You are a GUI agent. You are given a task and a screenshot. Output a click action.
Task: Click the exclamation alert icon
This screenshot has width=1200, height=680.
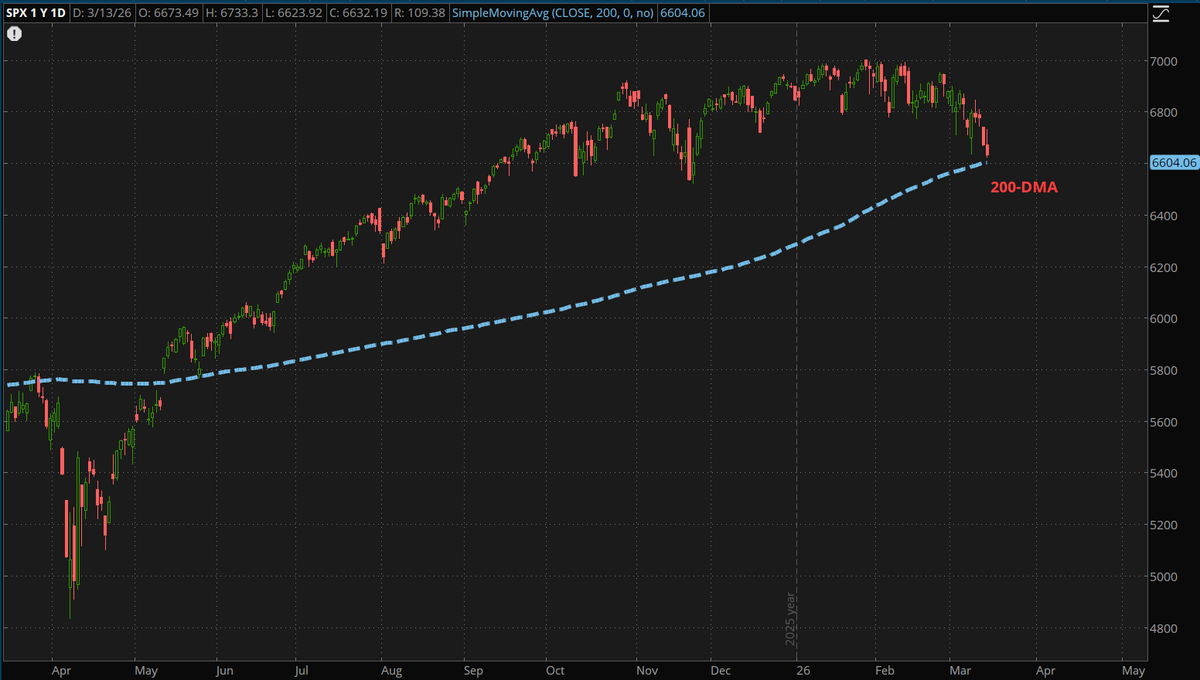point(14,34)
